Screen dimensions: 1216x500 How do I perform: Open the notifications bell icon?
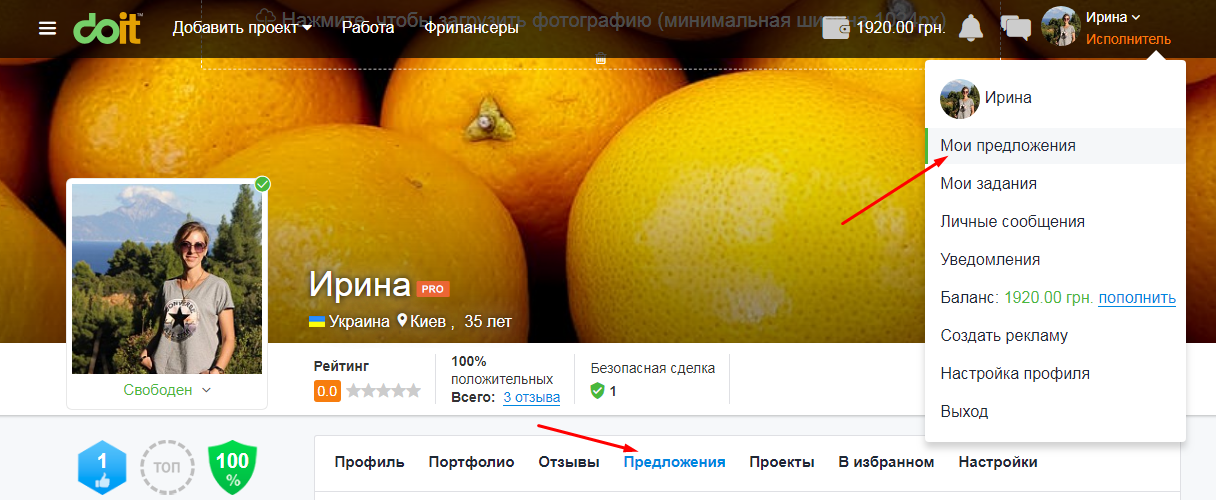[x=970, y=28]
